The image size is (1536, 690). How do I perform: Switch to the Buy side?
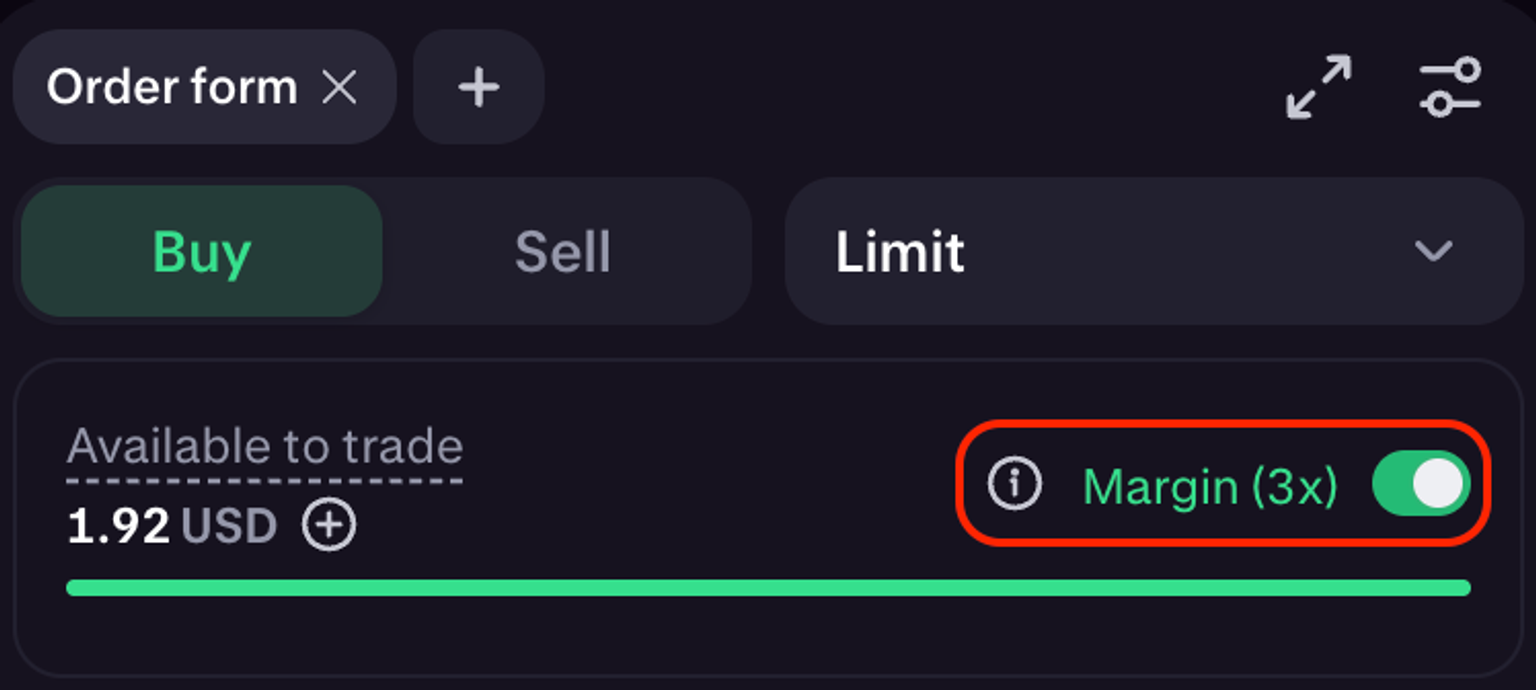point(201,251)
